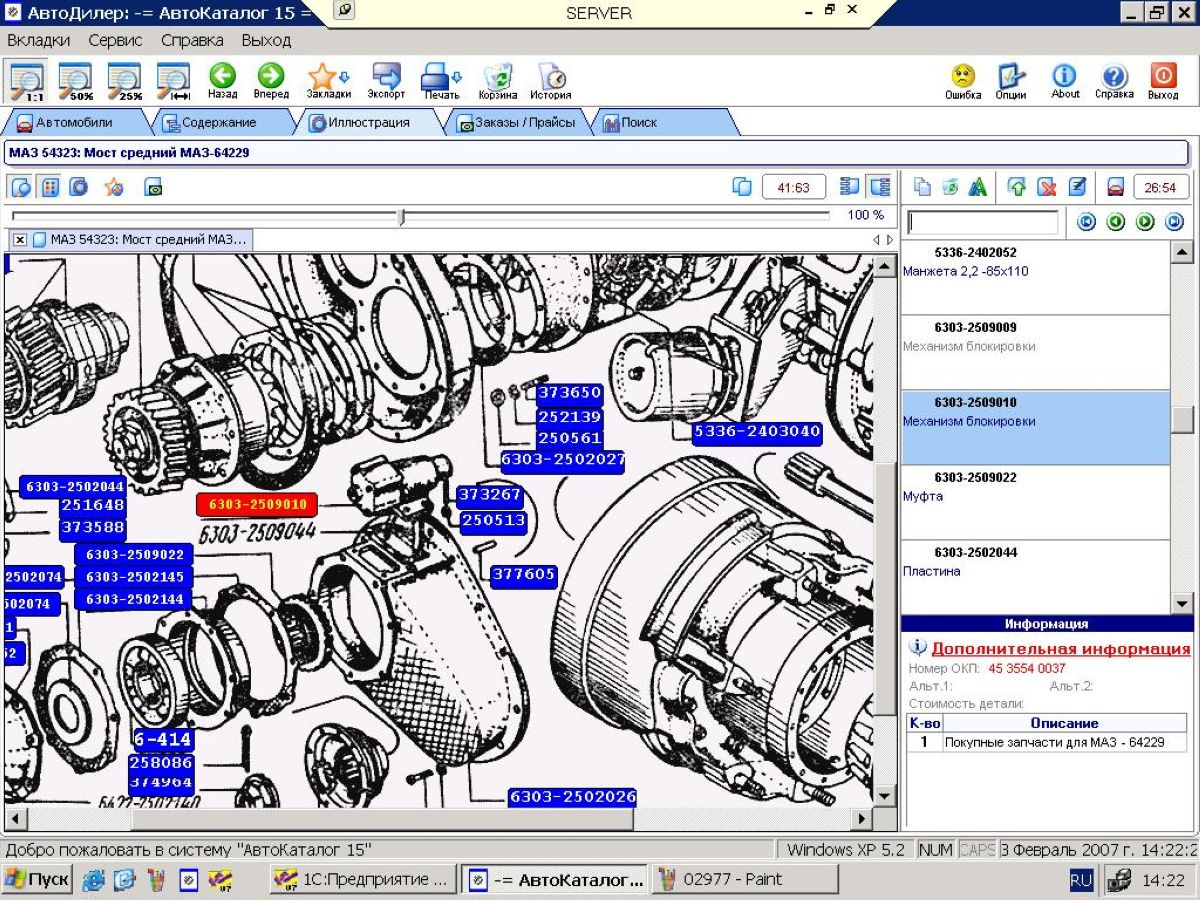Click the Экспорт export icon
Viewport: 1200px width, 900px height.
point(386,80)
